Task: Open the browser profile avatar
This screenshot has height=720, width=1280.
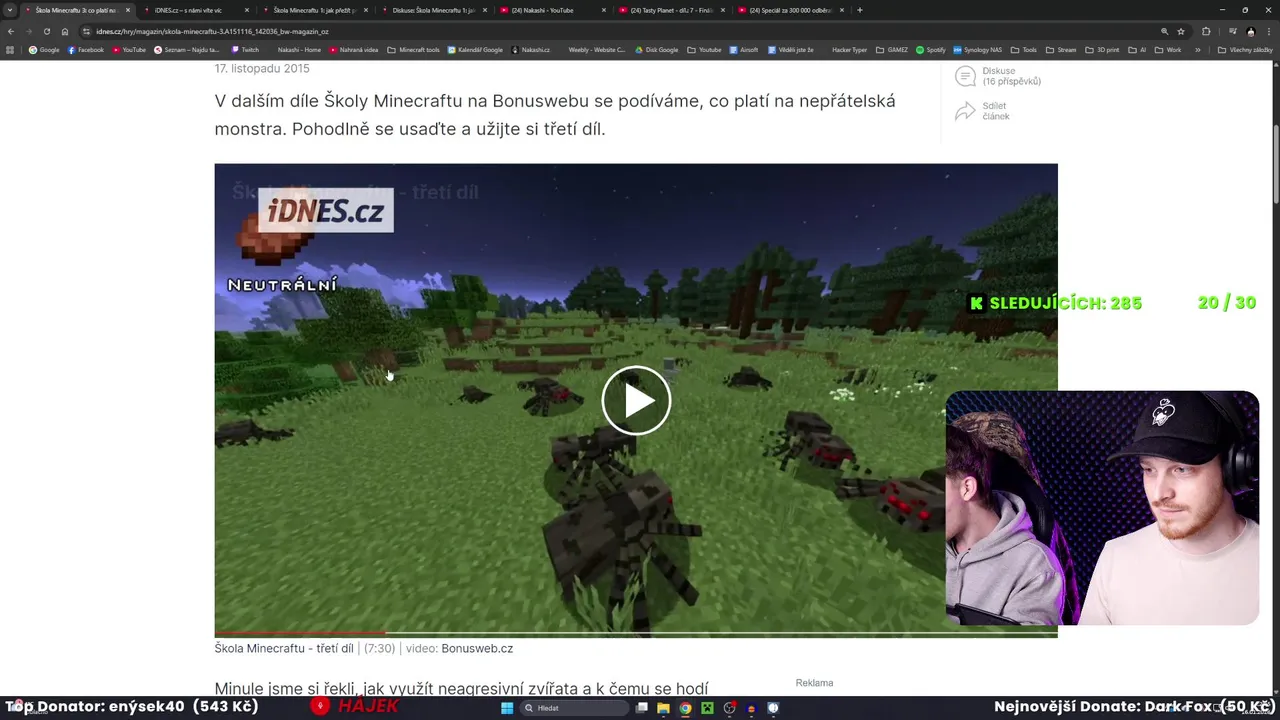Action: (1251, 31)
